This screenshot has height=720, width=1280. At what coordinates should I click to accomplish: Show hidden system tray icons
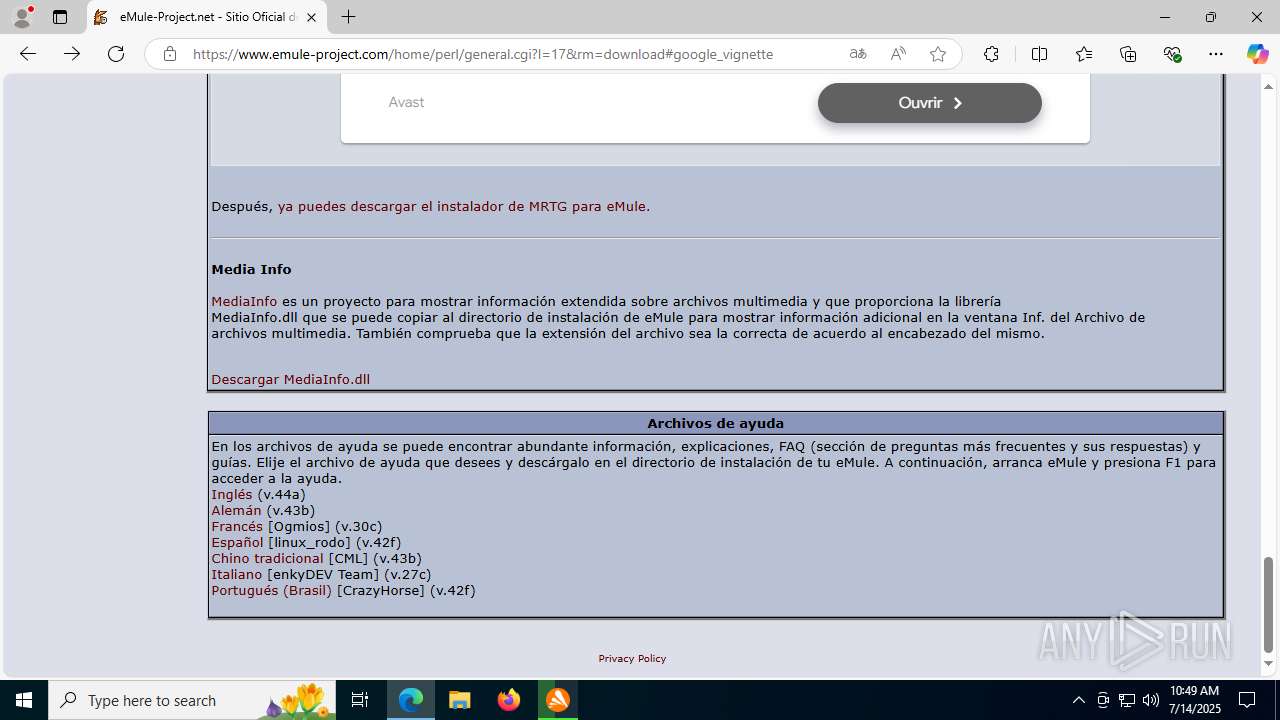[x=1078, y=700]
